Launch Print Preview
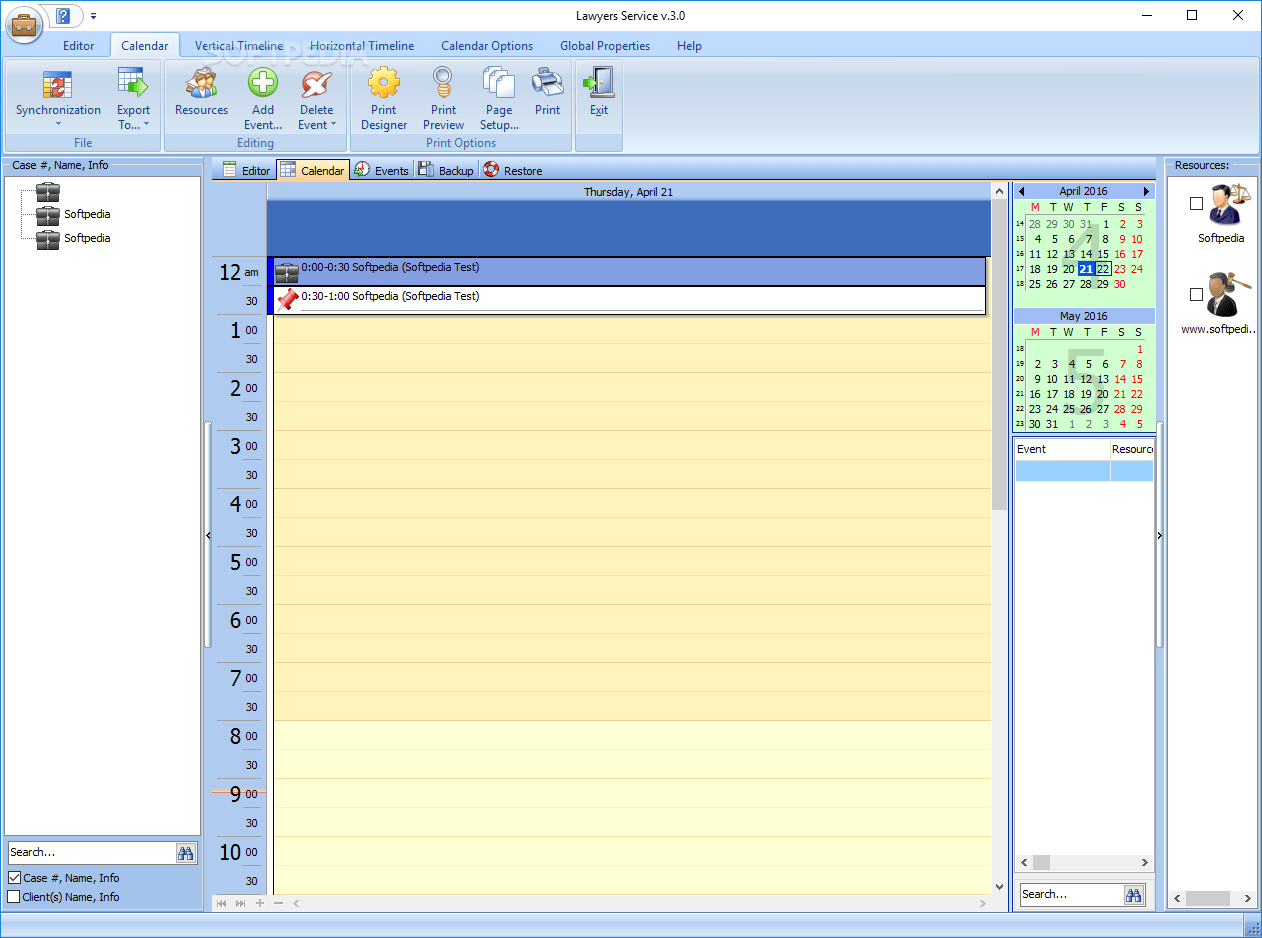 (443, 95)
